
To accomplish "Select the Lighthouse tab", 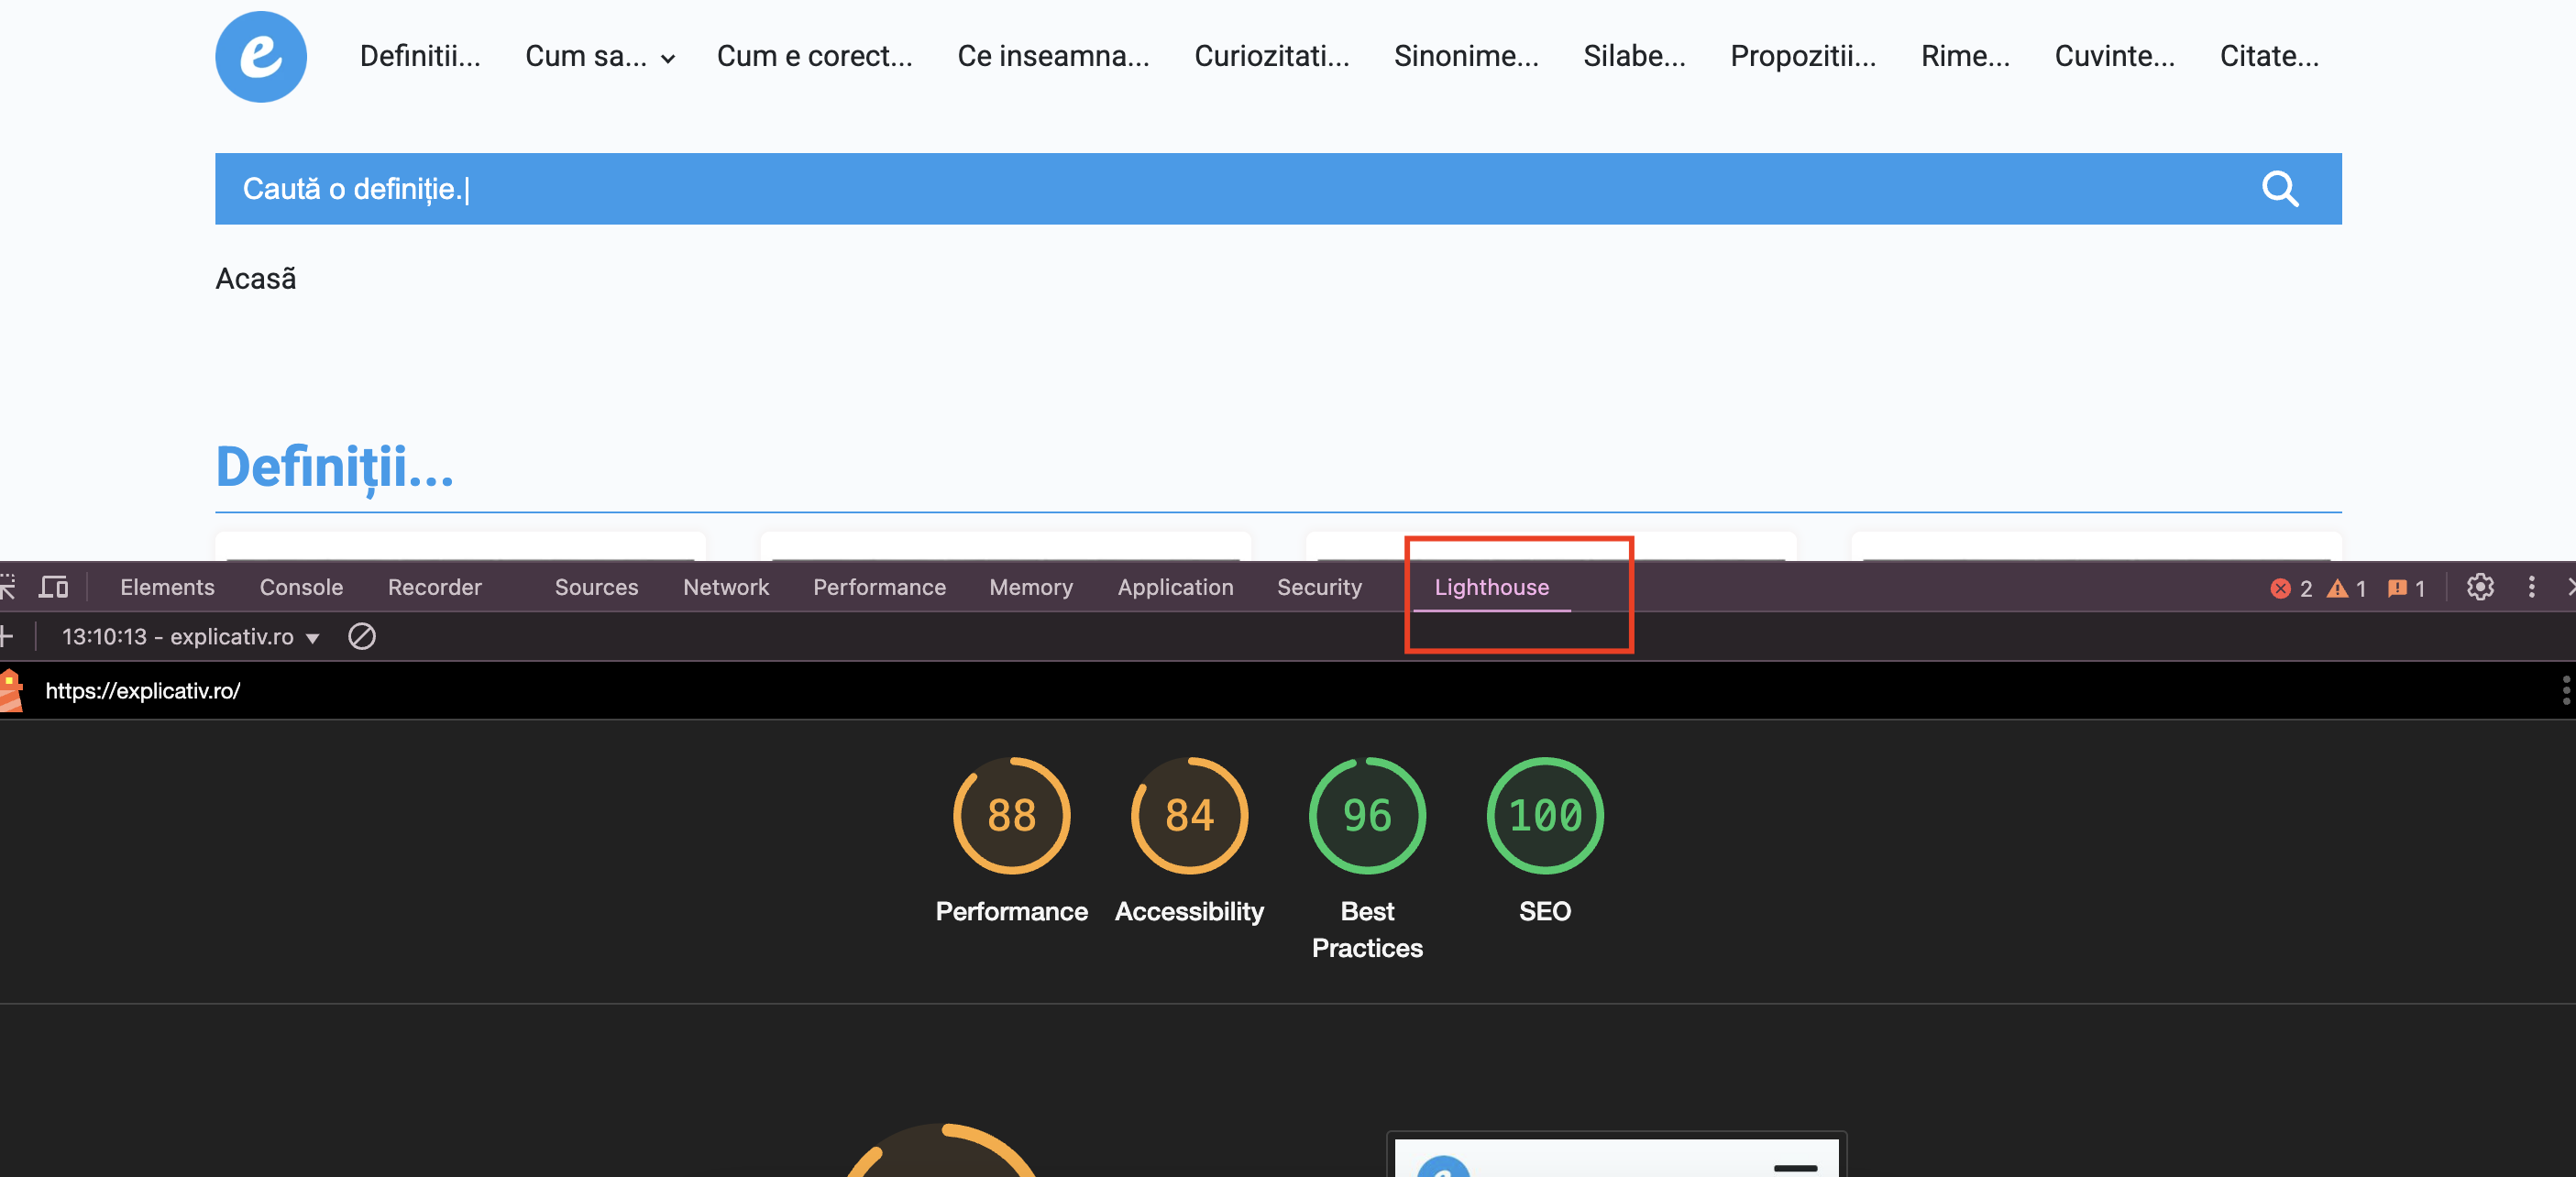I will (x=1491, y=587).
